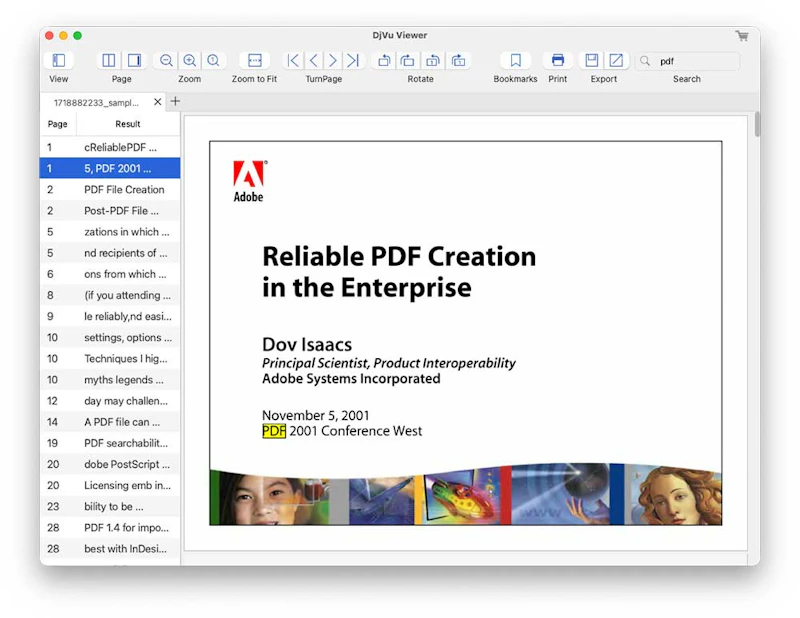Select result A PDF file can ...

coord(110,422)
